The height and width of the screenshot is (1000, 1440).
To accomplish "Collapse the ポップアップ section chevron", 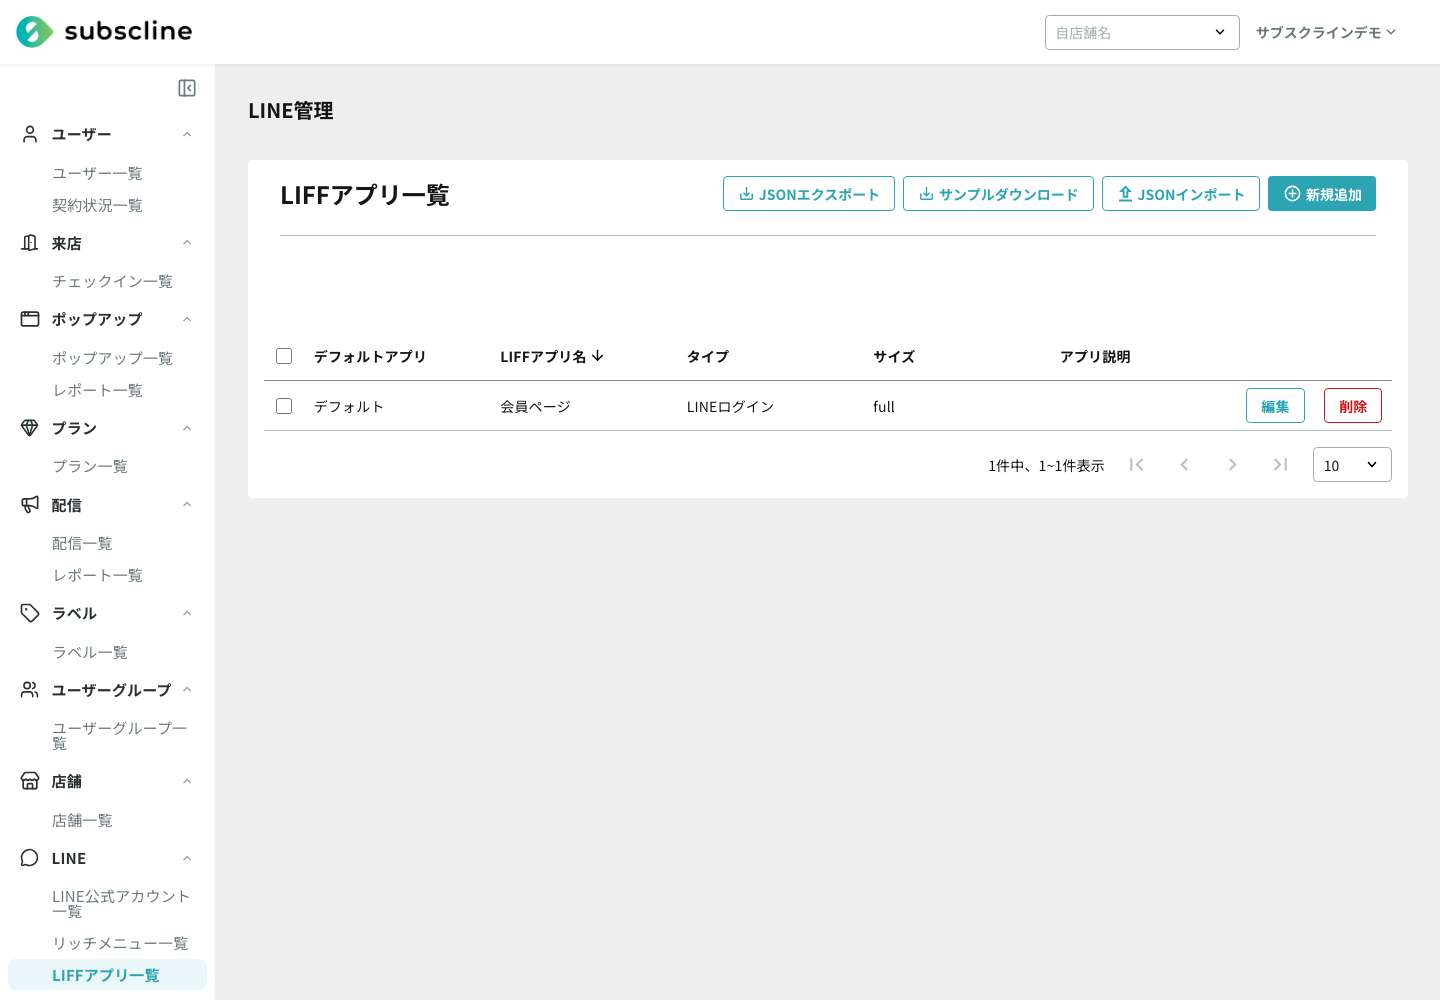I will 187,319.
